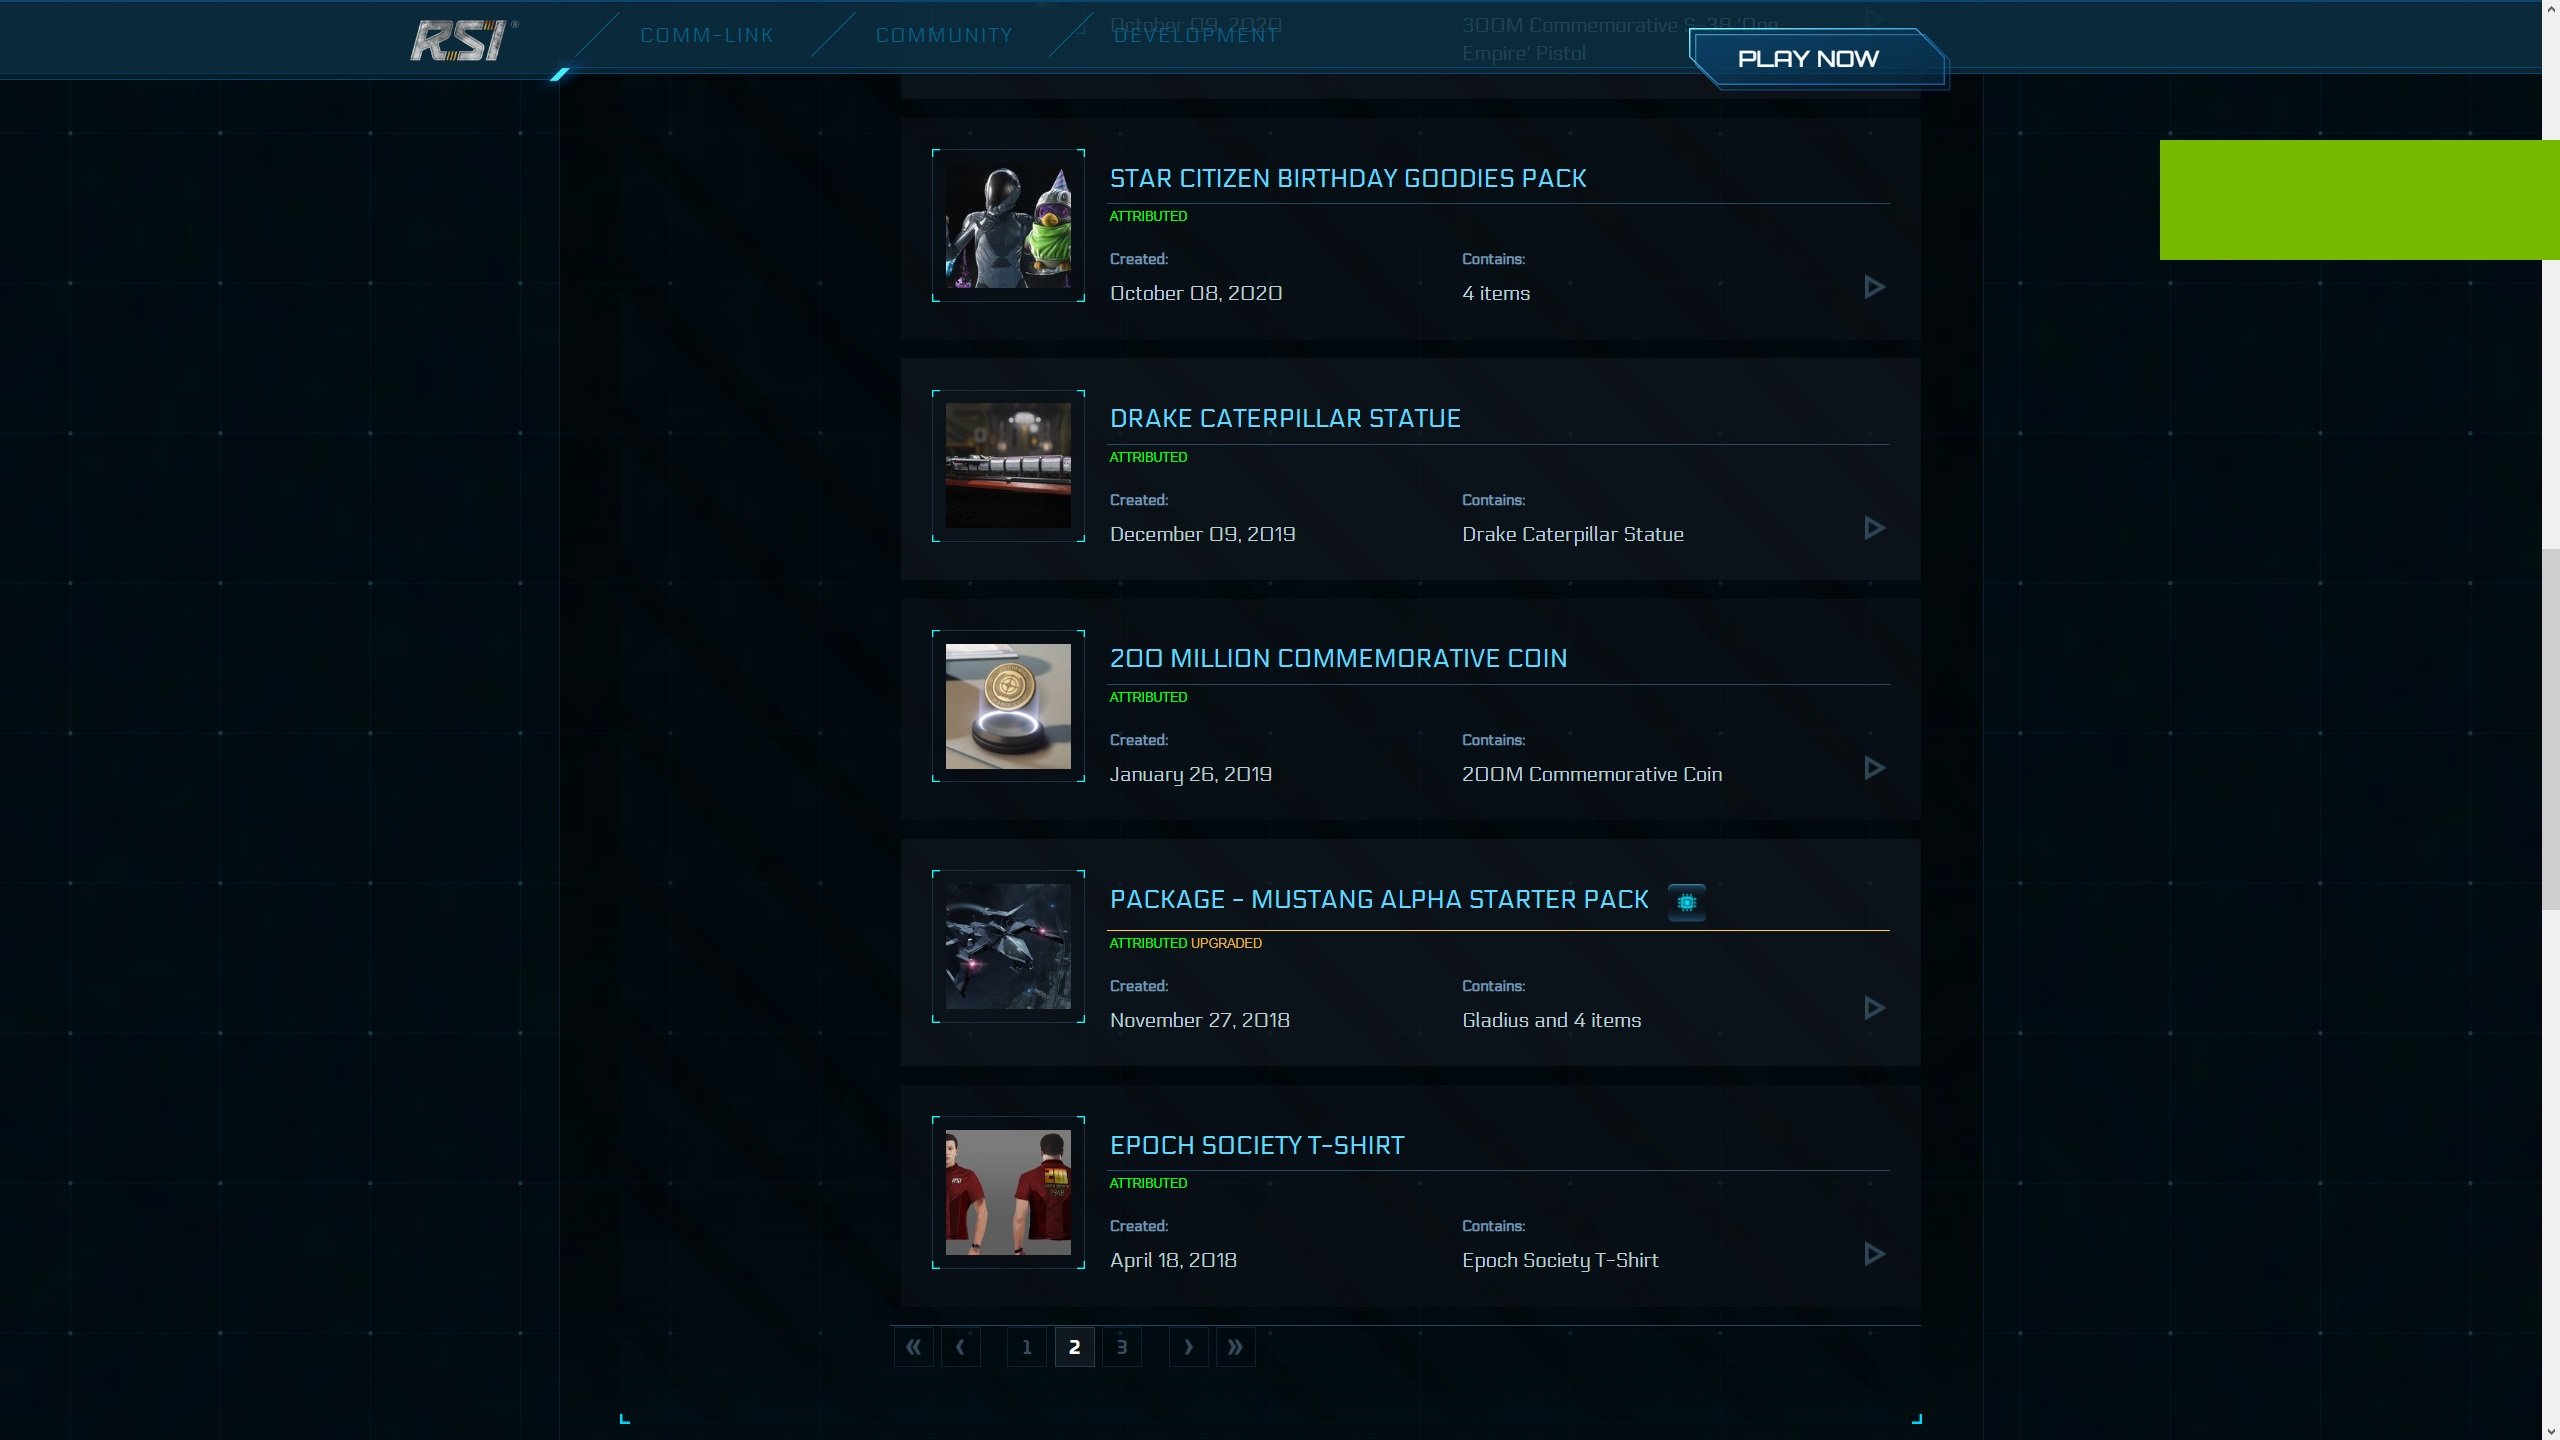Expand Mustang Alpha Starter Pack arrow
This screenshot has height=1440, width=2560.
coord(1875,1008)
